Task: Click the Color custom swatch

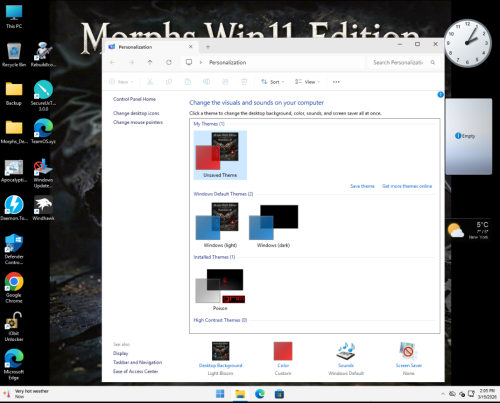Action: (x=283, y=351)
